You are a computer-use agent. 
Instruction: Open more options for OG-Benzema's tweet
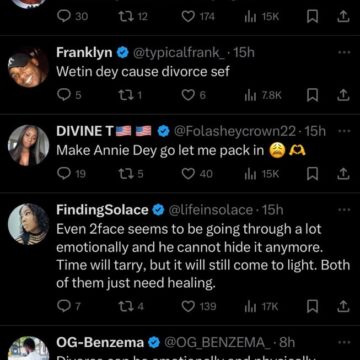pos(344,342)
